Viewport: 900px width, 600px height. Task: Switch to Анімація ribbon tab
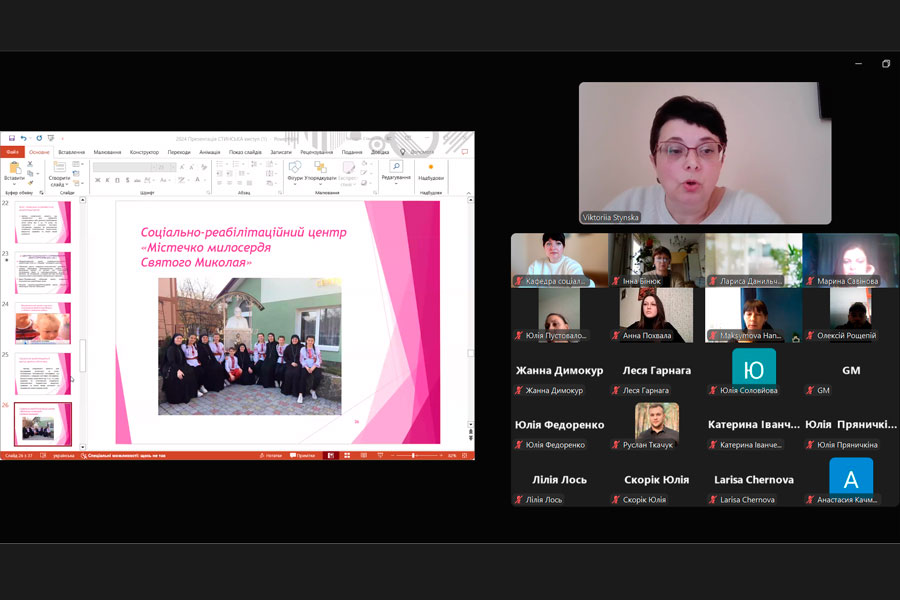coord(210,152)
